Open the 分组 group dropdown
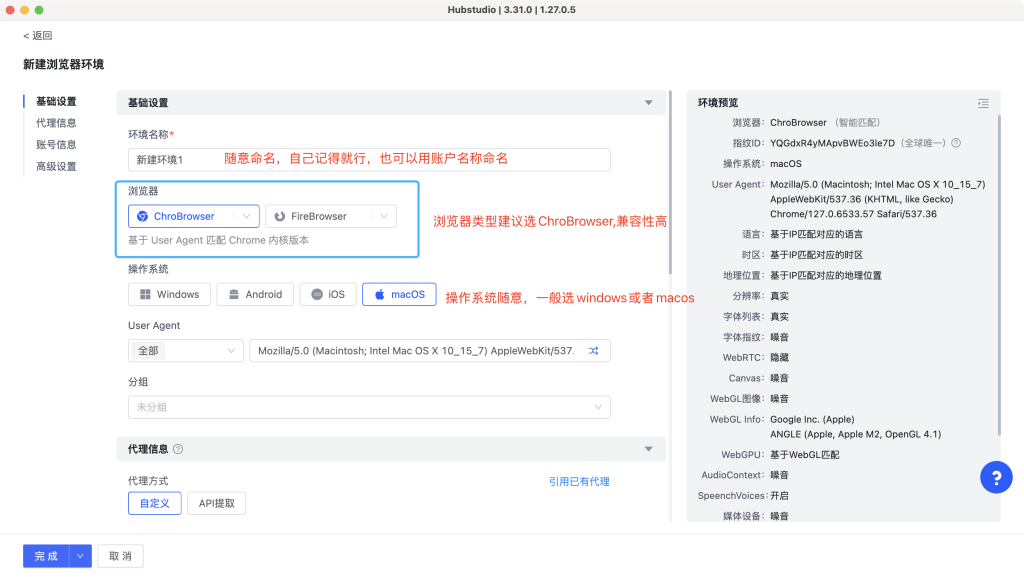The image size is (1024, 577). (x=369, y=407)
